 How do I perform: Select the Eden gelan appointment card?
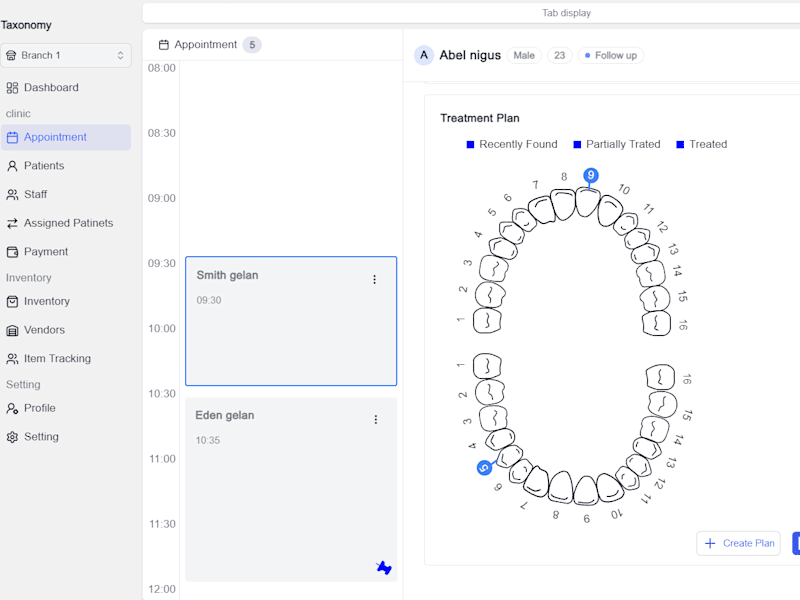pos(291,490)
